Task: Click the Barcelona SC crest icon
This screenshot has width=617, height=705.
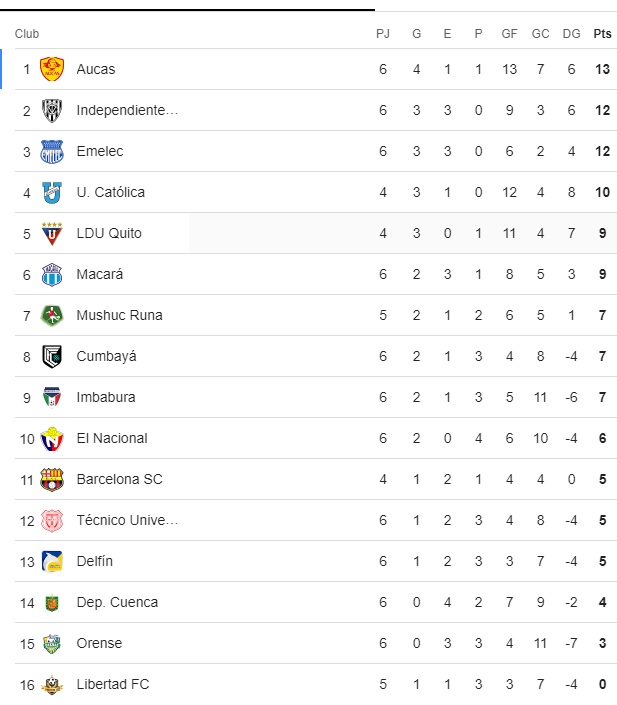Action: 52,479
